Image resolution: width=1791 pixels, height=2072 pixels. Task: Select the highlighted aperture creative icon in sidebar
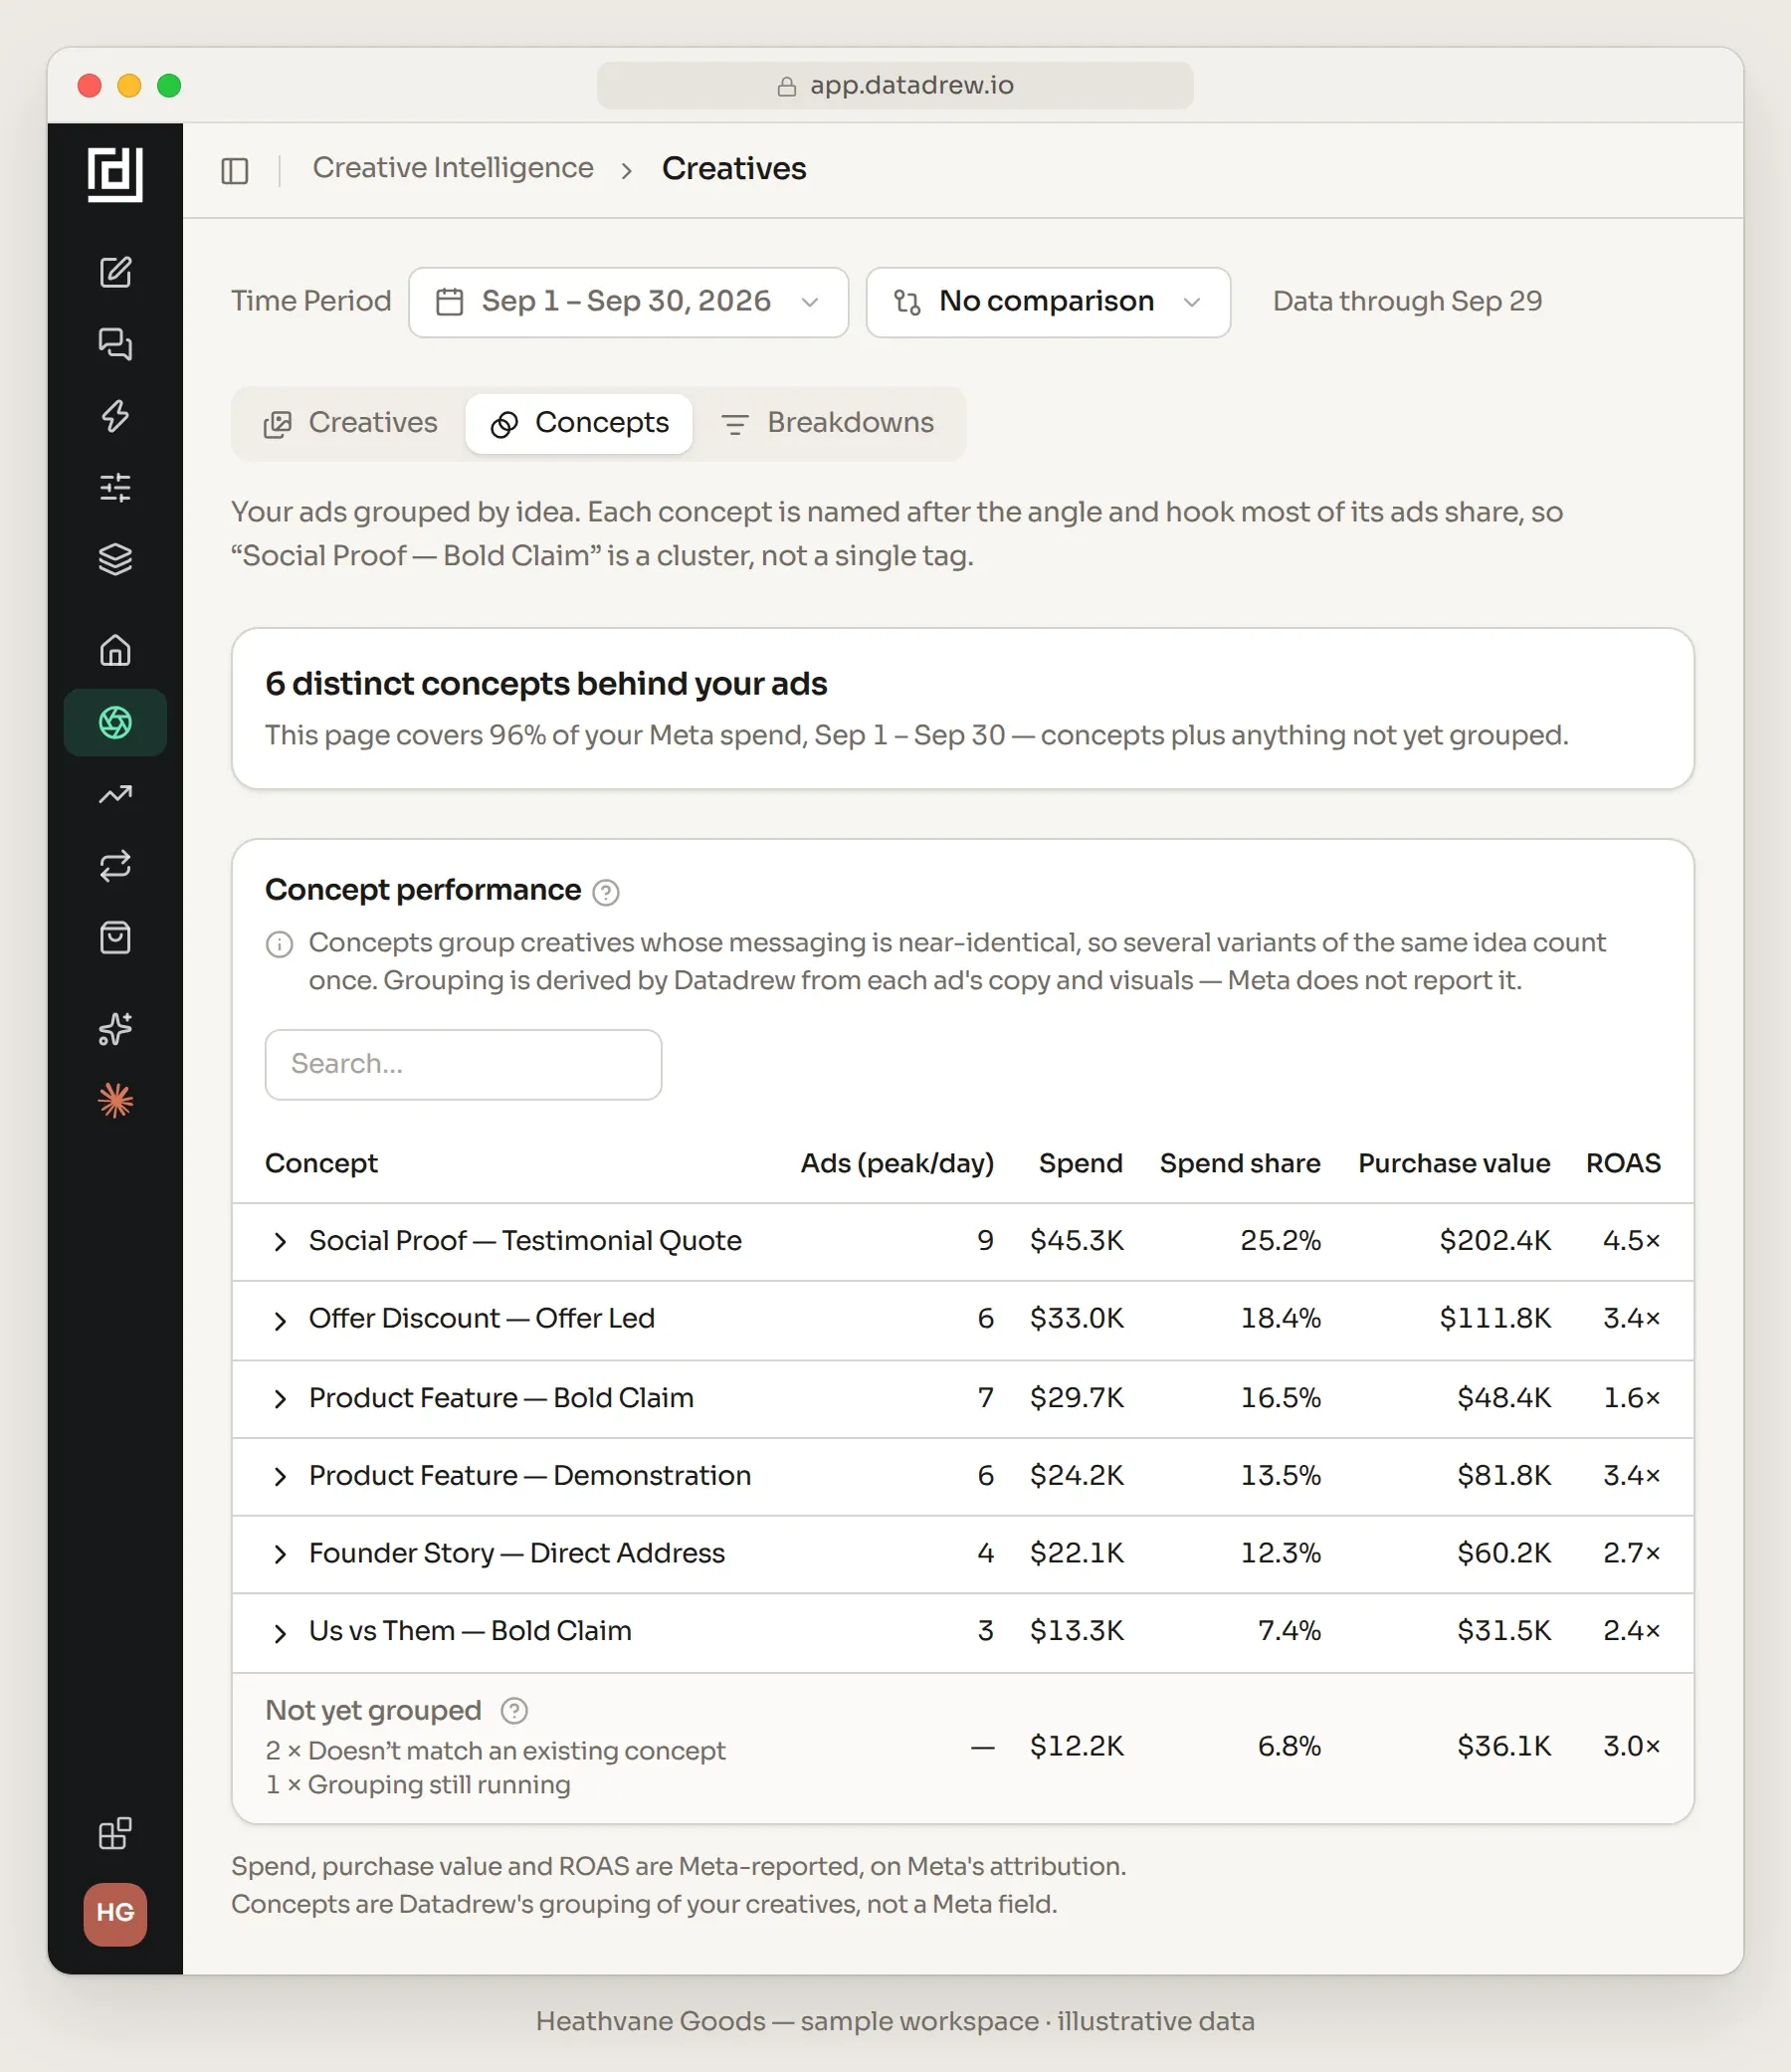(x=115, y=722)
